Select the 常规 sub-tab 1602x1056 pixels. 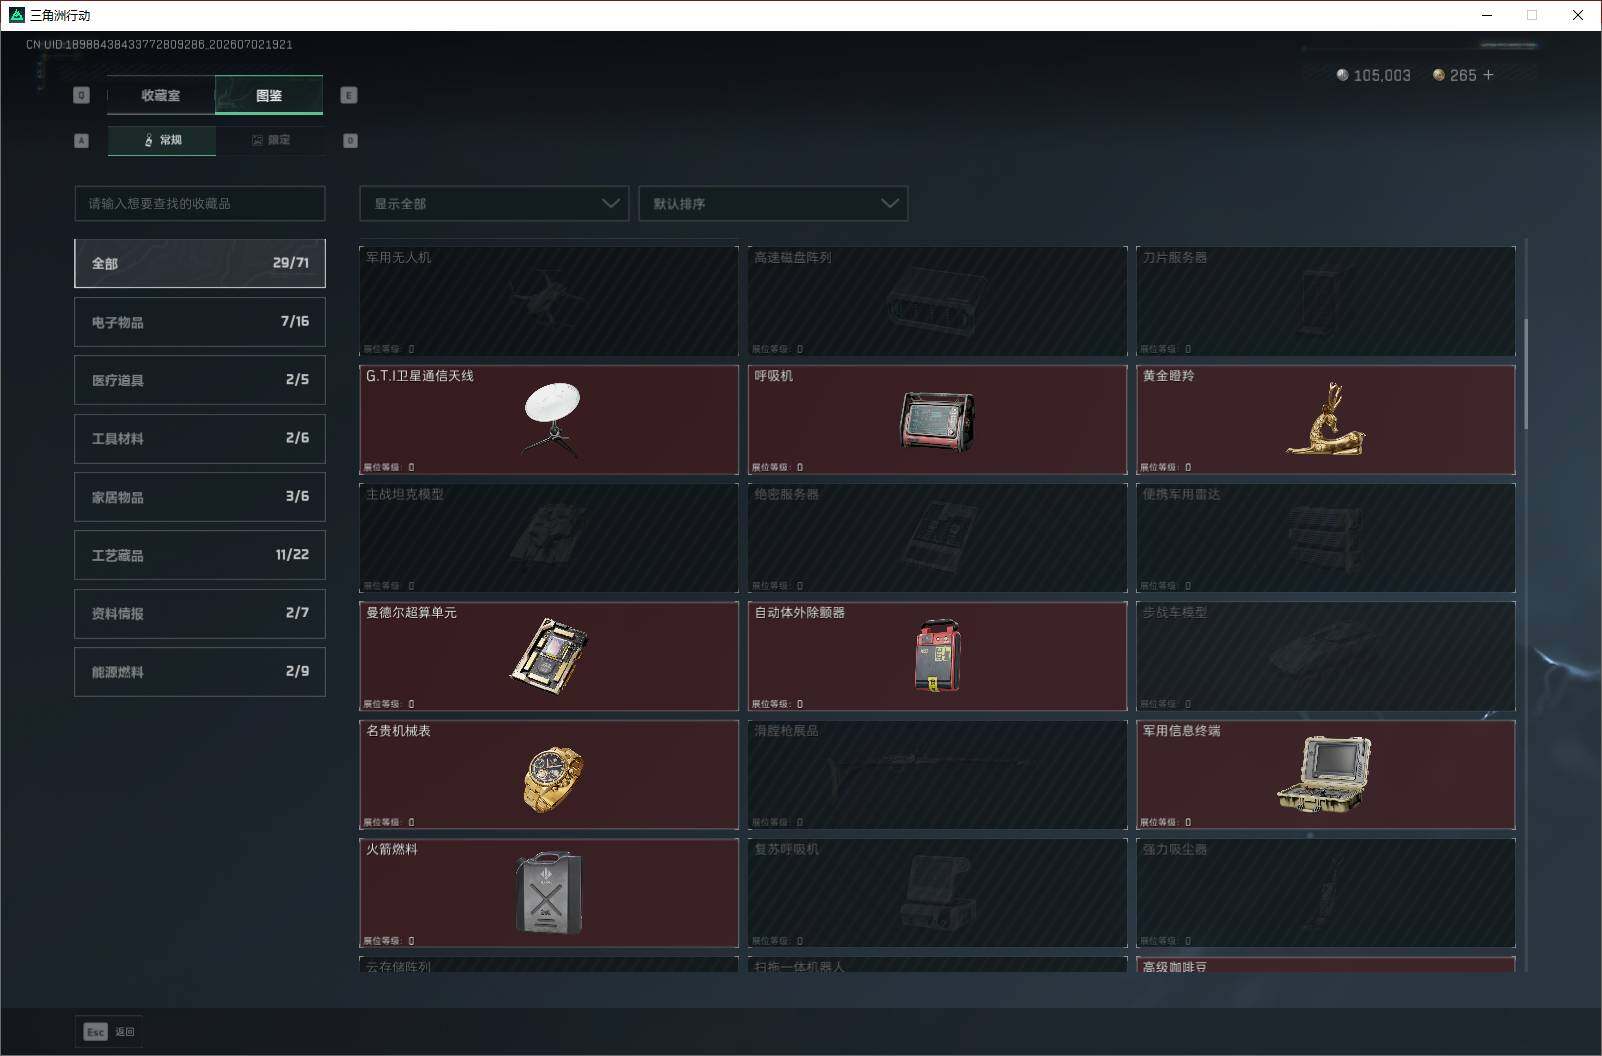point(162,140)
